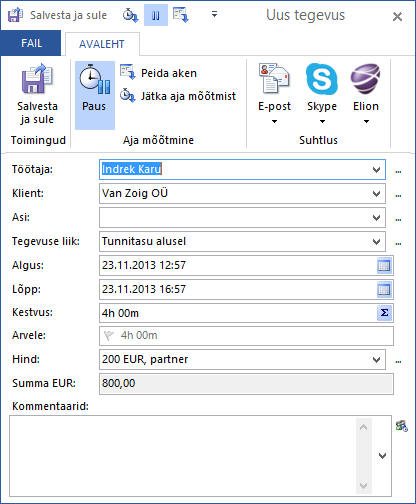
Task: Open the Algus calendar picker
Action: [384, 266]
